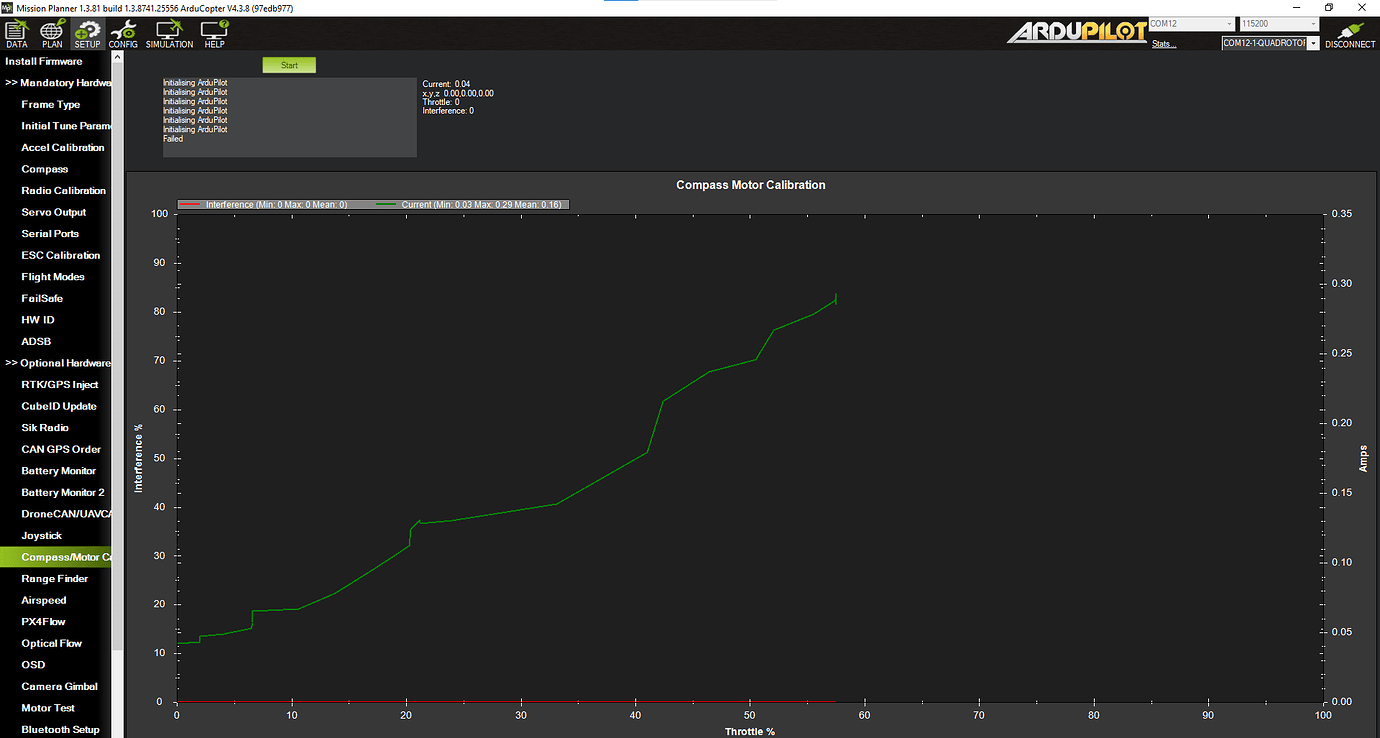Collapse the Mandatory Hardware section

58,83
